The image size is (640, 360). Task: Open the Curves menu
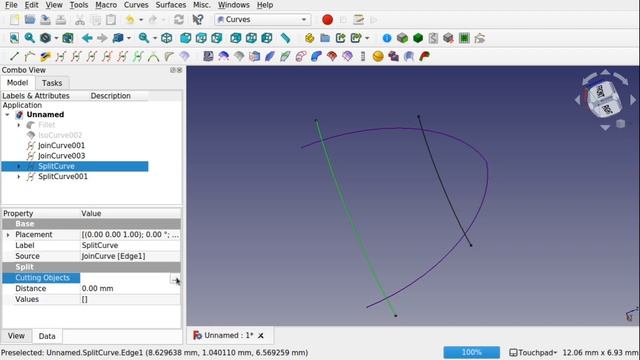coord(136,5)
